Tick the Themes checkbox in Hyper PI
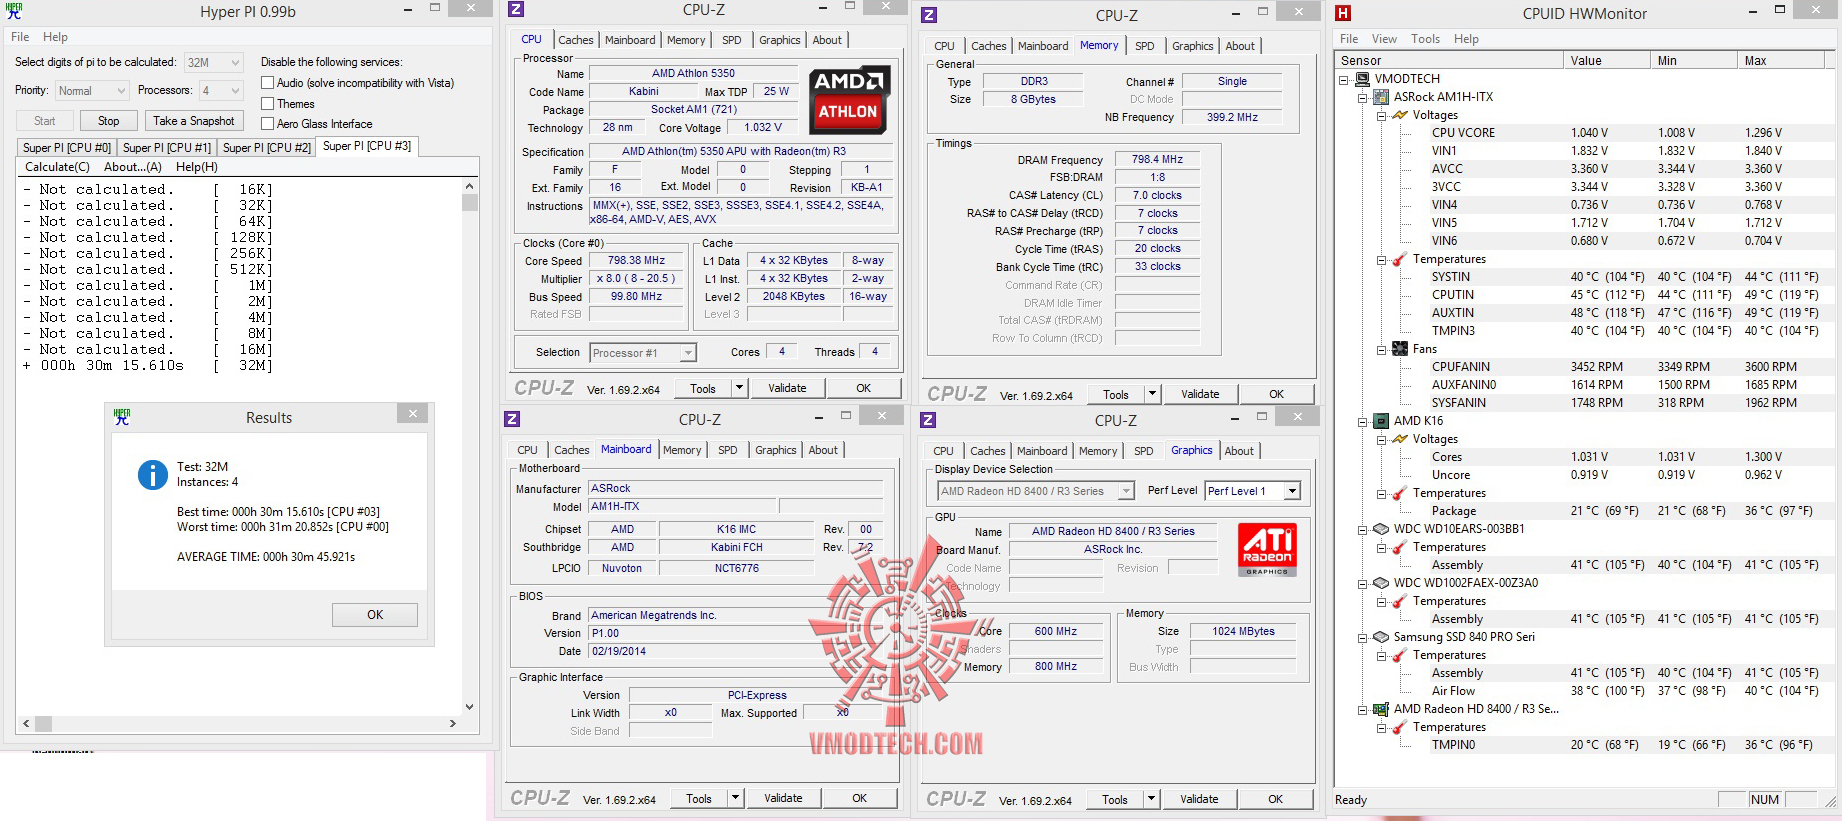Screen dimensions: 1842x821 coord(267,103)
